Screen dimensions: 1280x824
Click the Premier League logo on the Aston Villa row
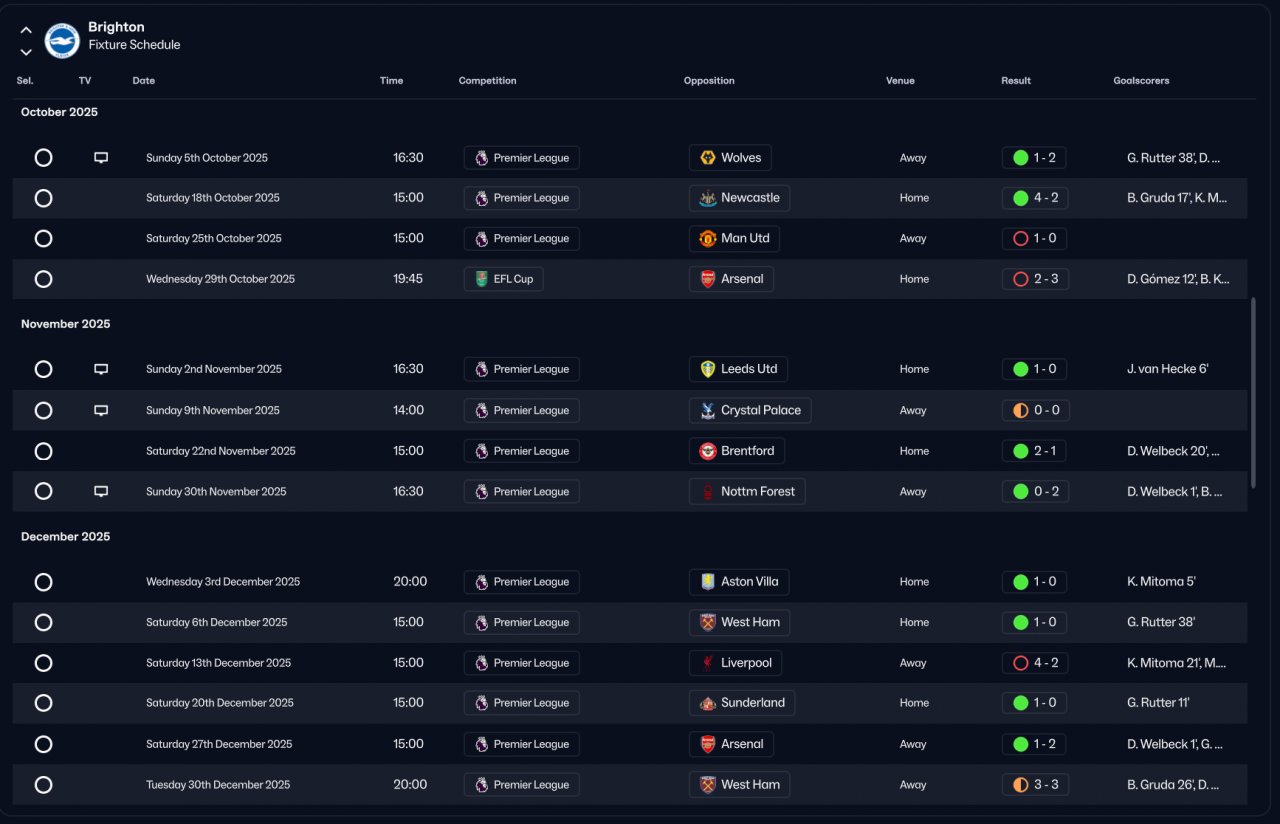(481, 582)
